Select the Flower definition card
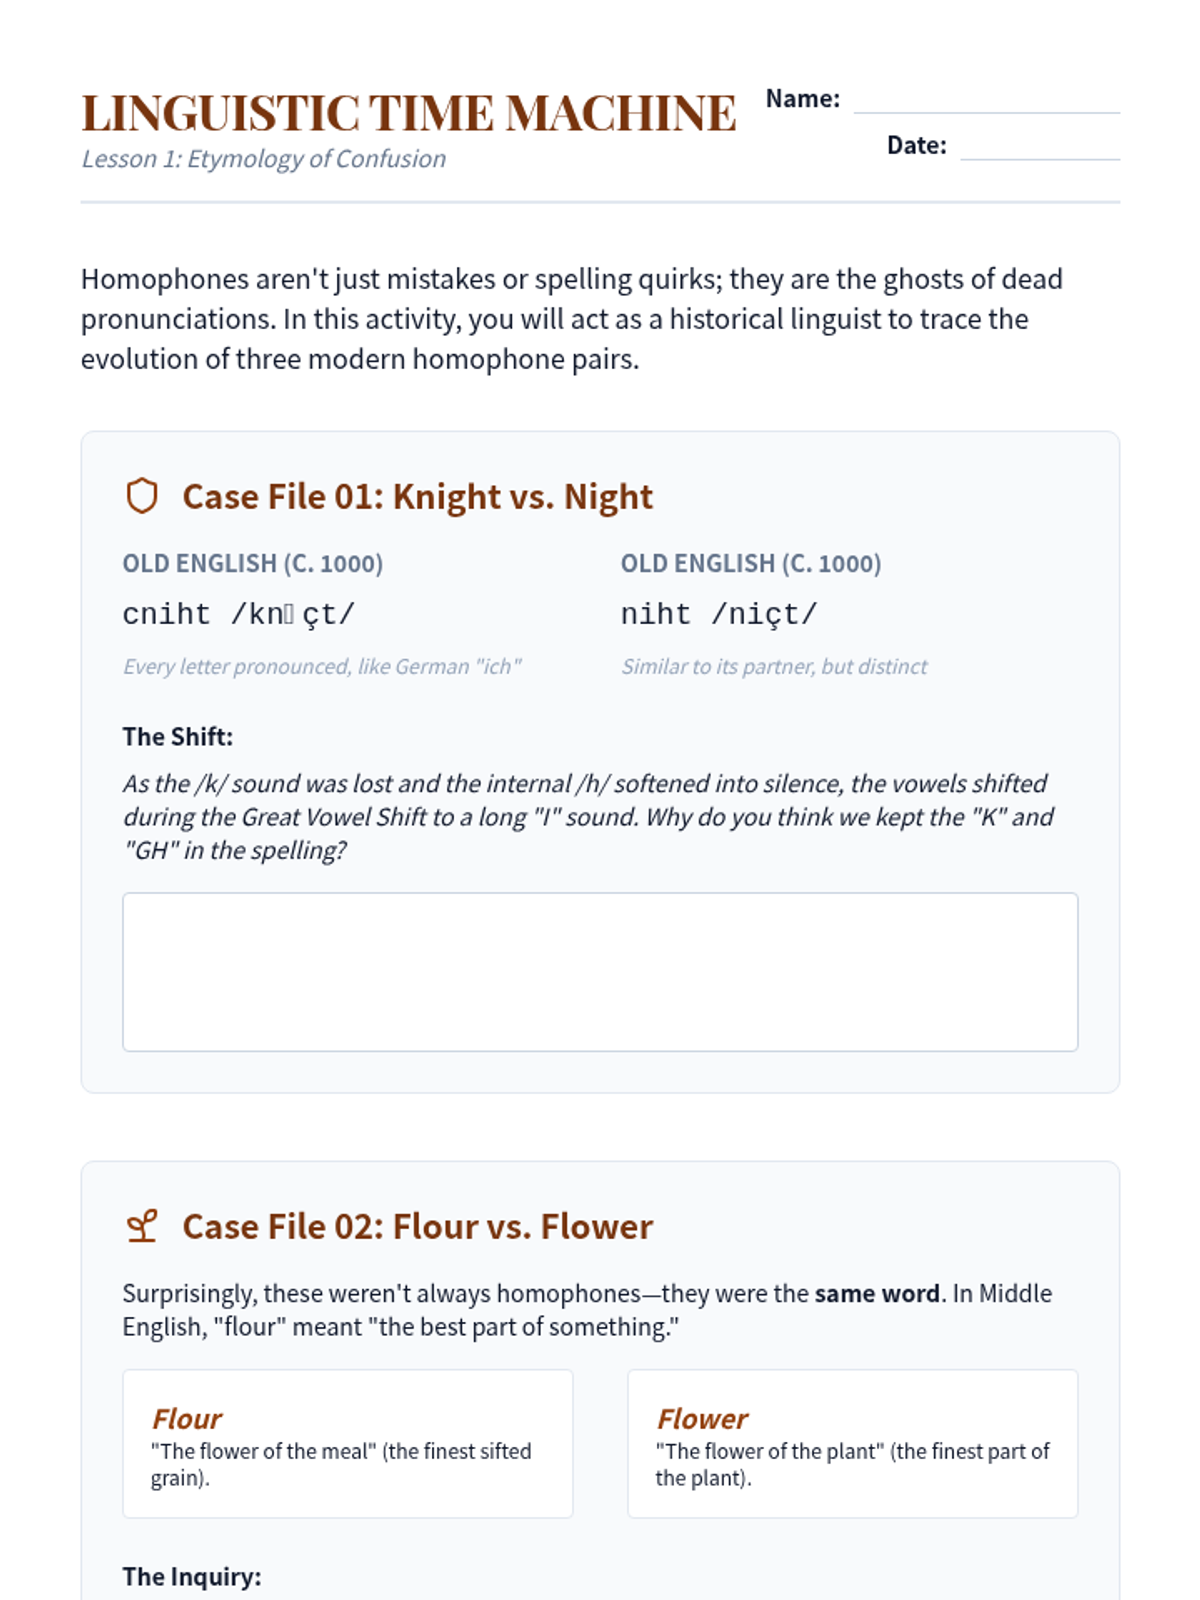This screenshot has width=1200, height=1600. click(x=852, y=1443)
